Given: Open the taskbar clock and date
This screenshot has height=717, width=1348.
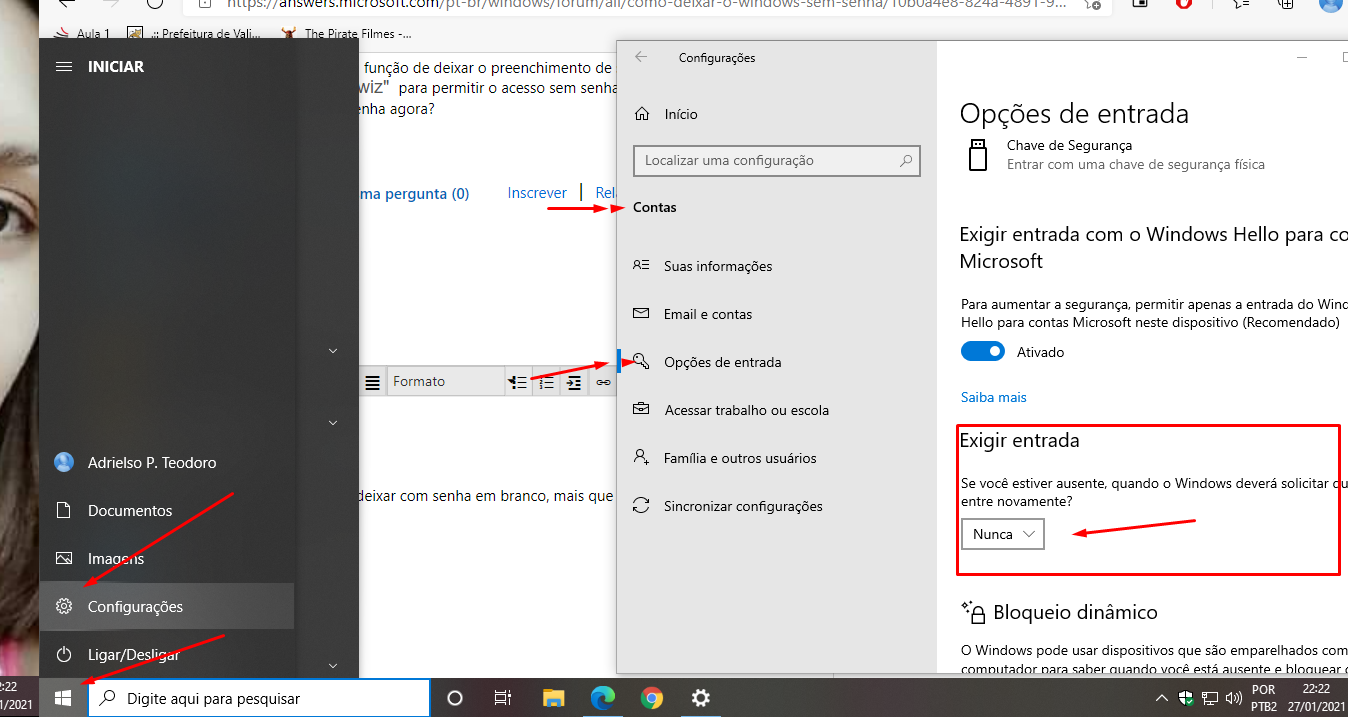Looking at the screenshot, I should pos(1316,698).
